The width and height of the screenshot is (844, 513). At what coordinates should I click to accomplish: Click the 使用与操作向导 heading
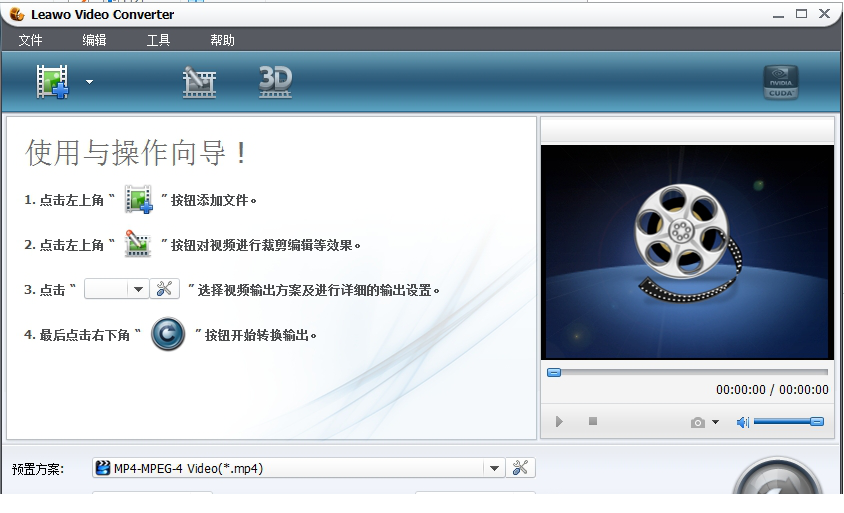click(x=136, y=152)
